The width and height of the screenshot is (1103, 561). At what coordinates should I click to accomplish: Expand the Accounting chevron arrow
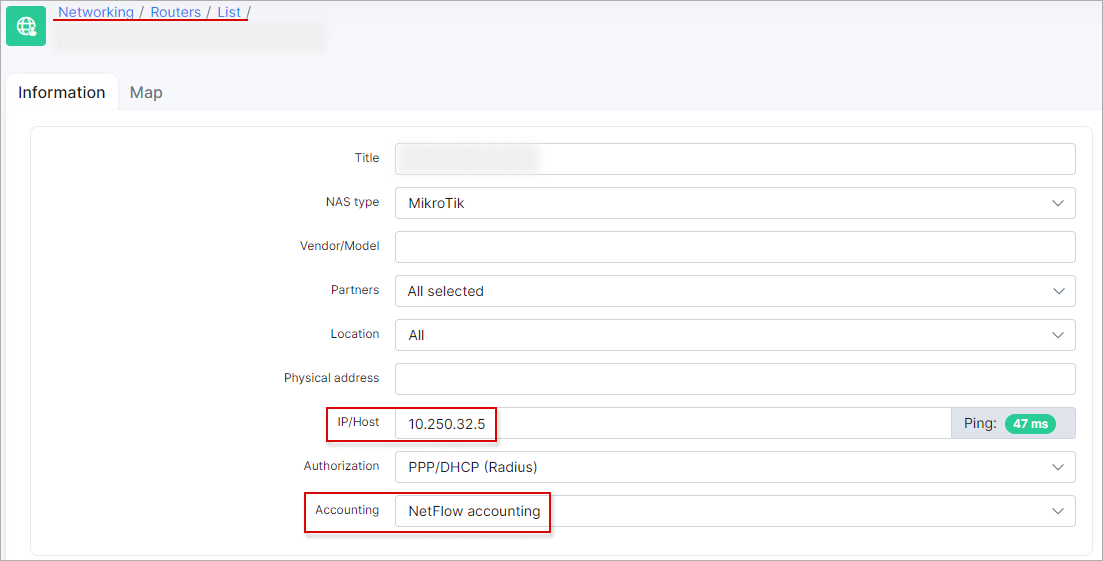[x=1058, y=511]
